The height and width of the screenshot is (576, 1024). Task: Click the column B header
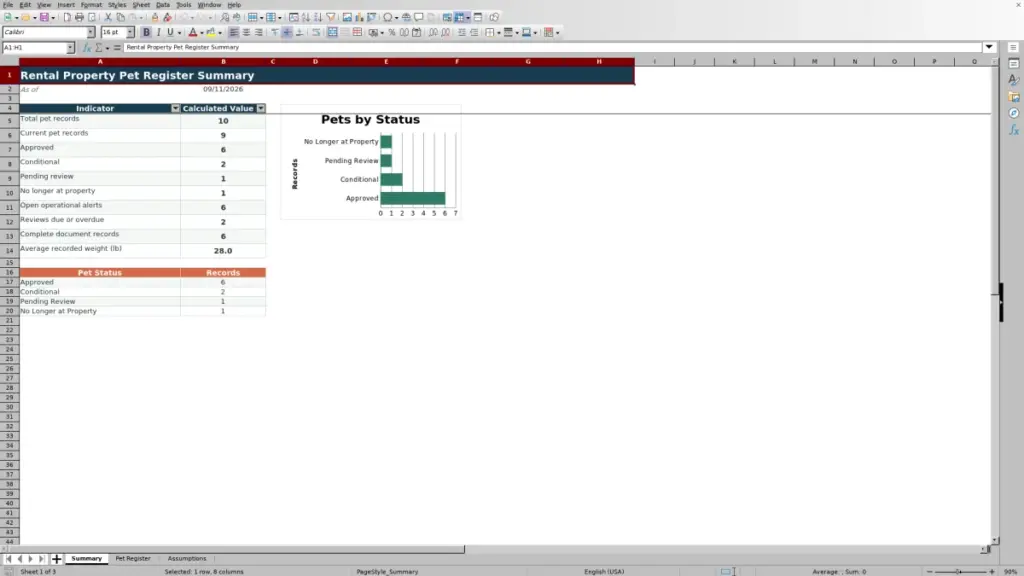(223, 61)
